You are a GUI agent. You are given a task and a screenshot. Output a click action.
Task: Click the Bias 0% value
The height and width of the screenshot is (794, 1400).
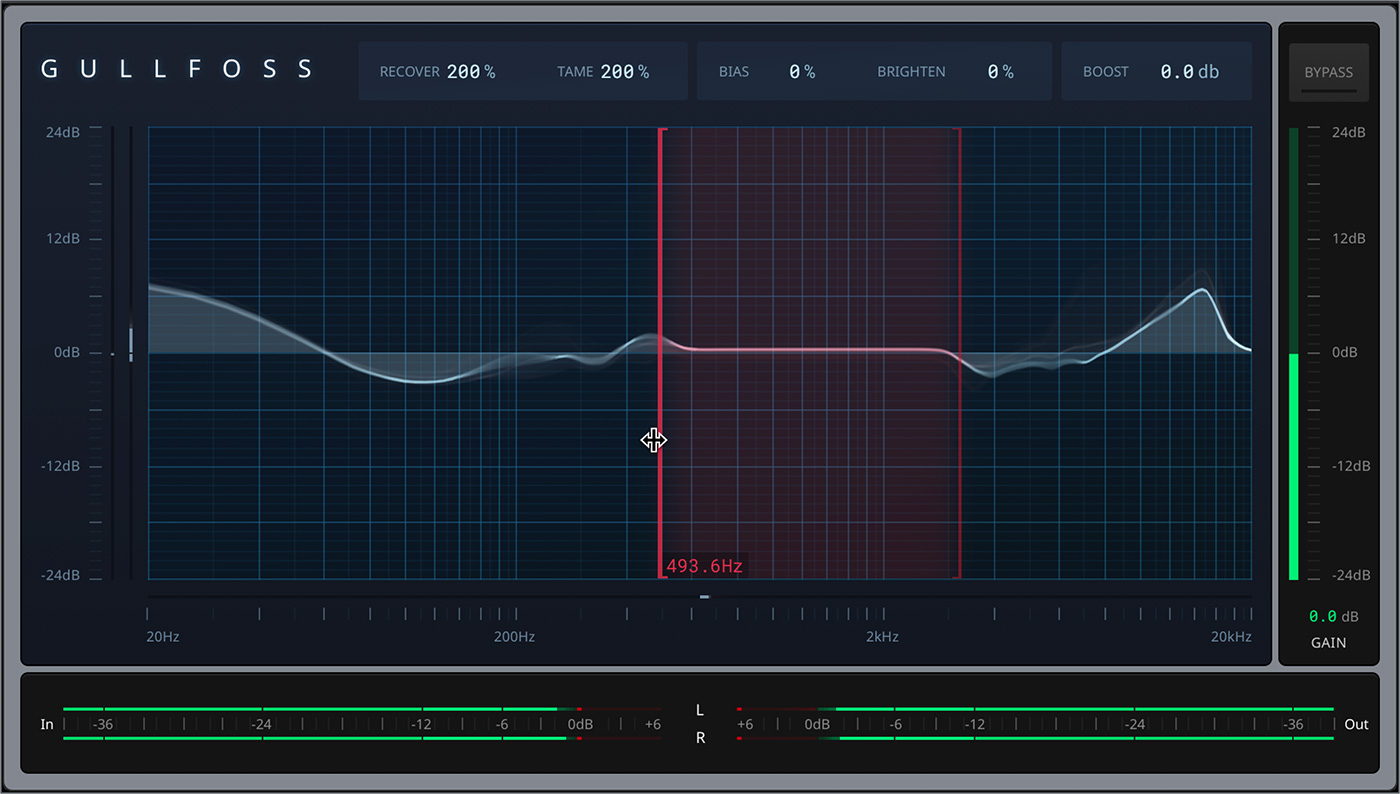tap(802, 72)
